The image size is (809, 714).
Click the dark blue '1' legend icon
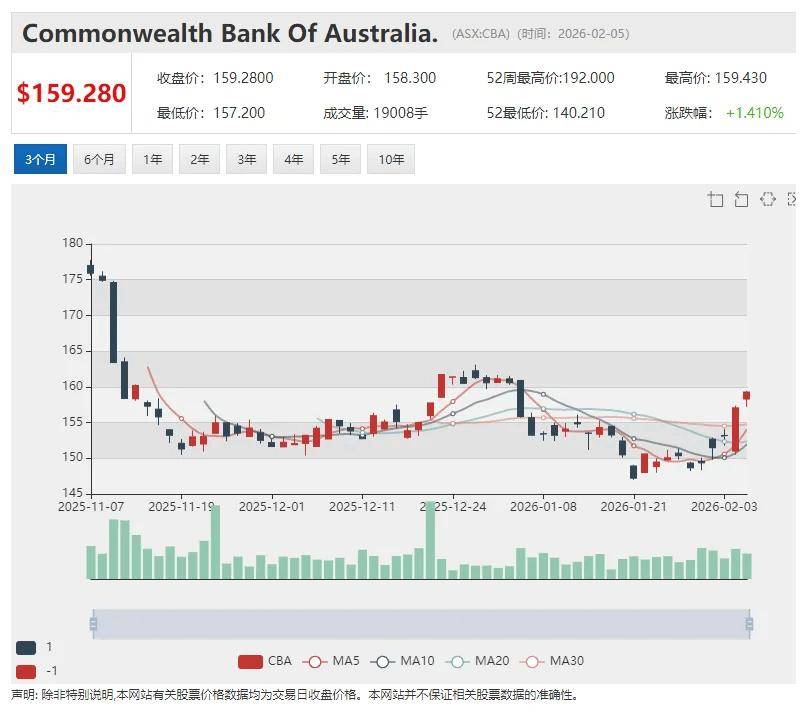click(x=26, y=647)
